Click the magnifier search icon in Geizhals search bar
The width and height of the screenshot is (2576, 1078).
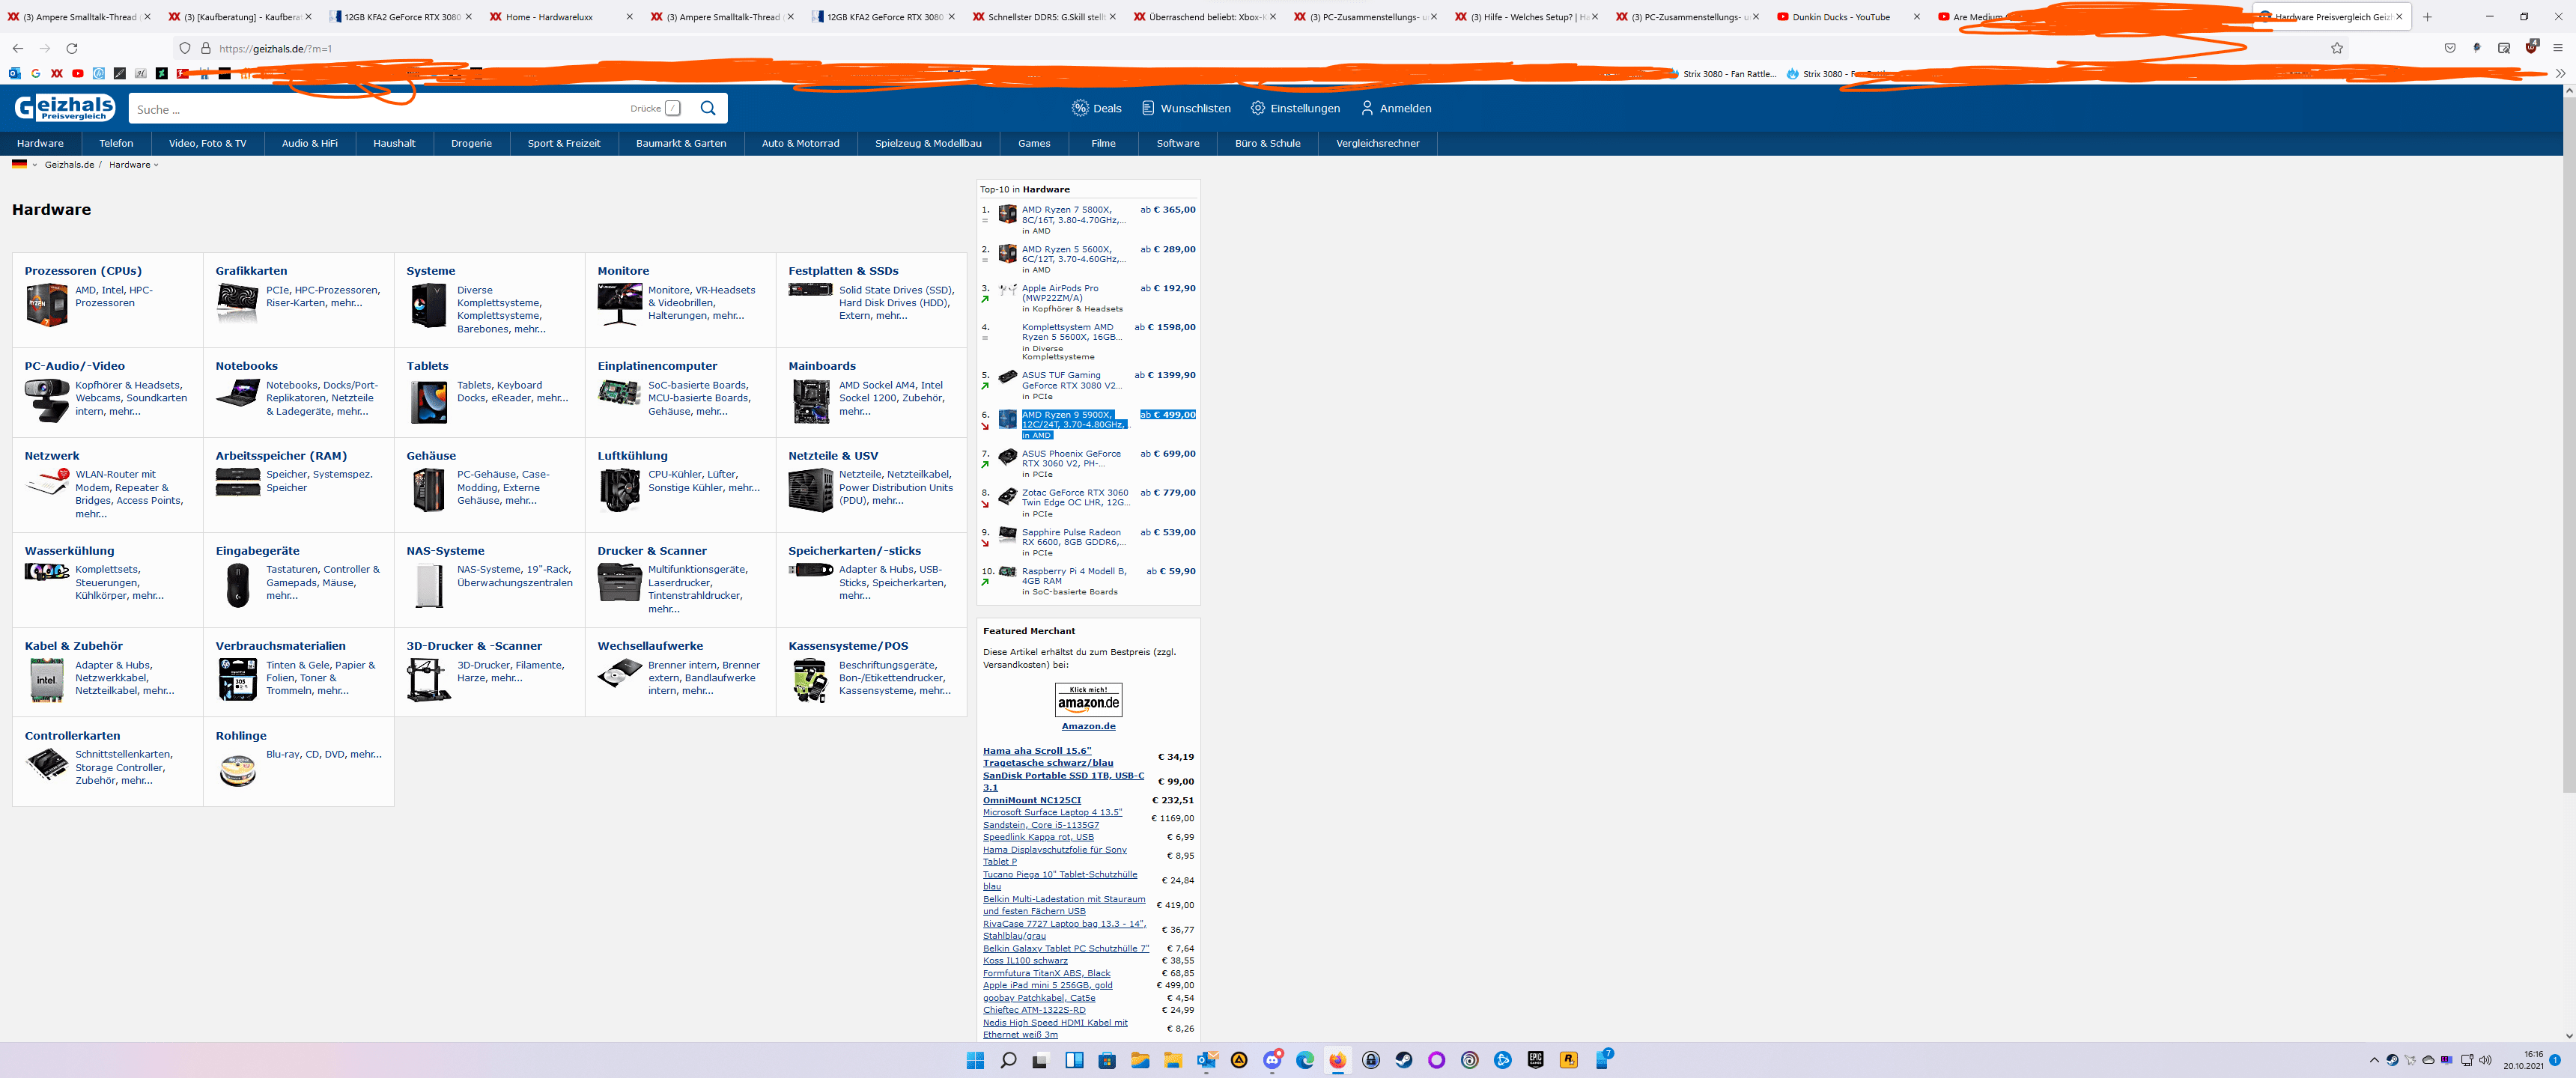click(708, 109)
